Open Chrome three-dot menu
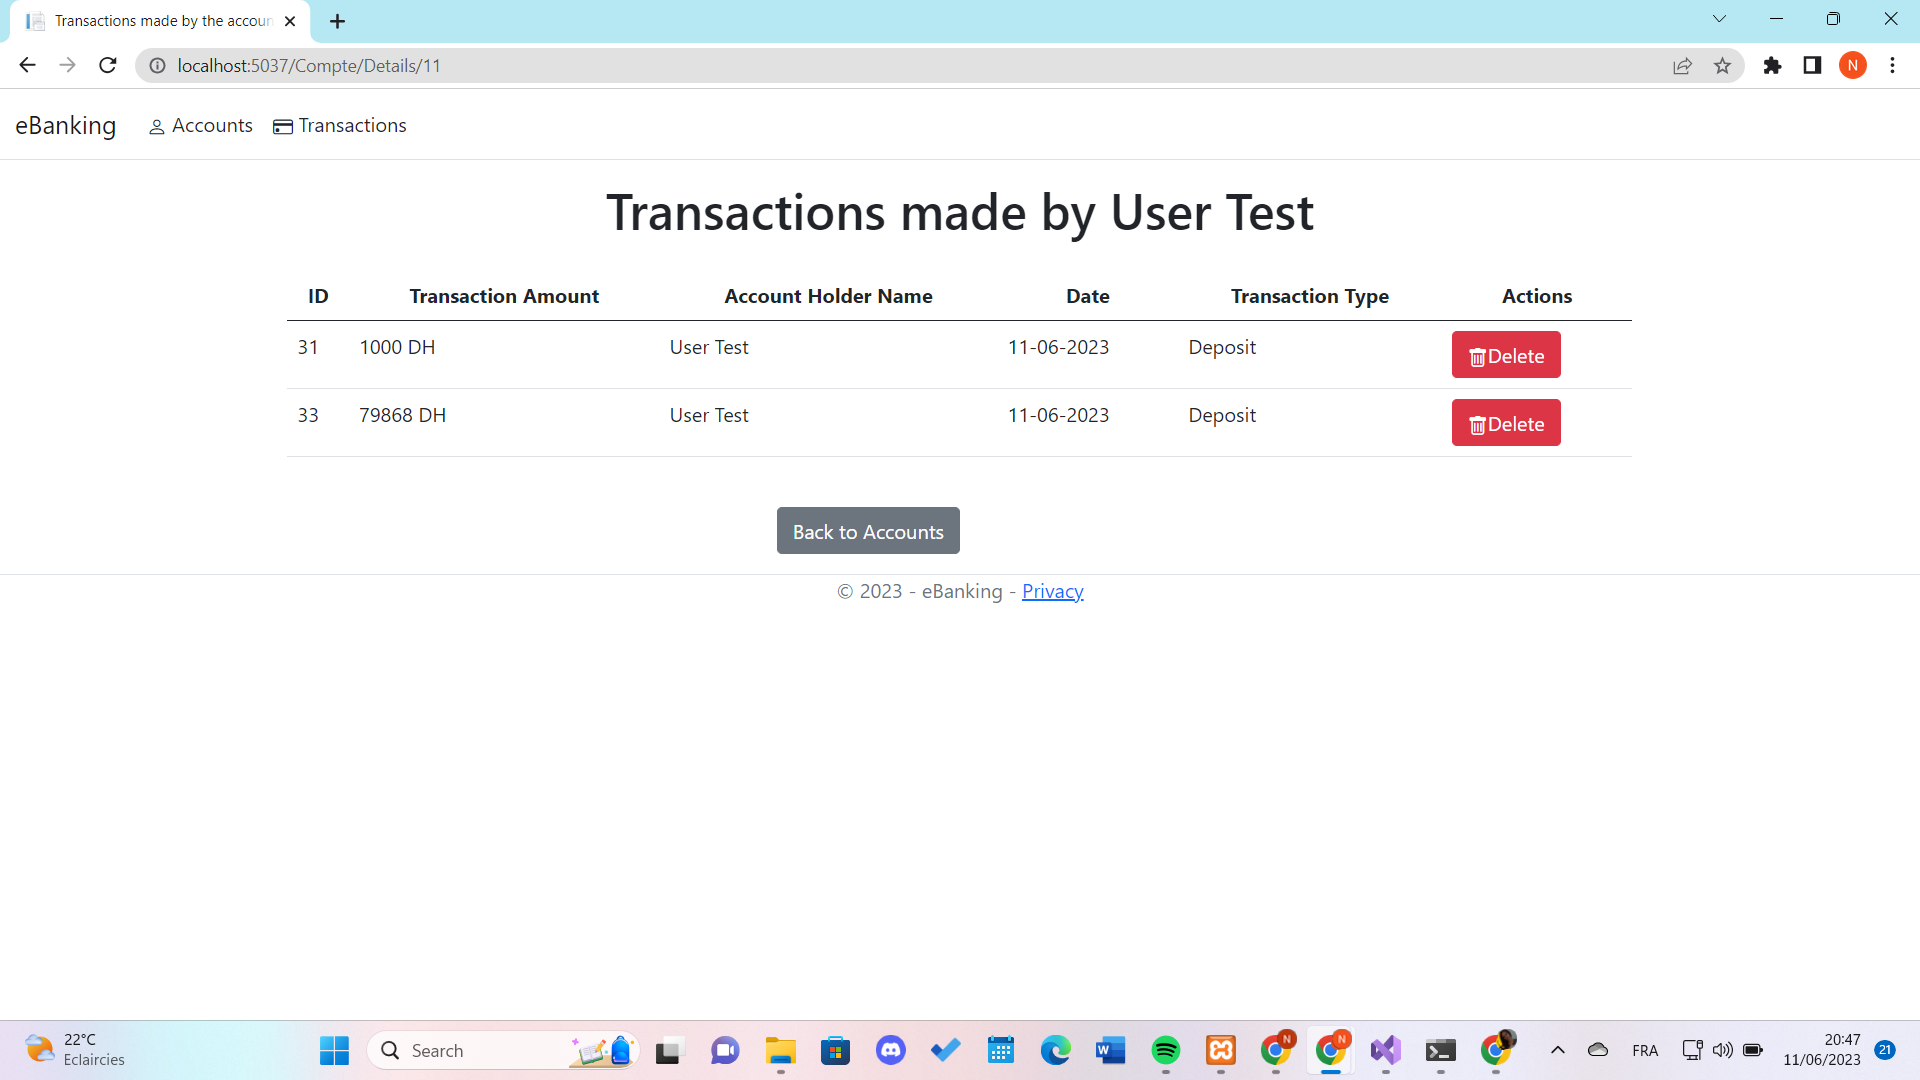1920x1080 pixels. click(x=1892, y=66)
